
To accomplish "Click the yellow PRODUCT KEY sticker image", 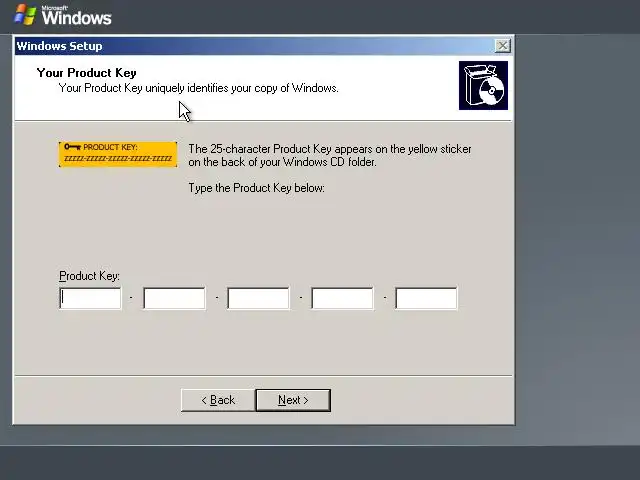I will (118, 154).
